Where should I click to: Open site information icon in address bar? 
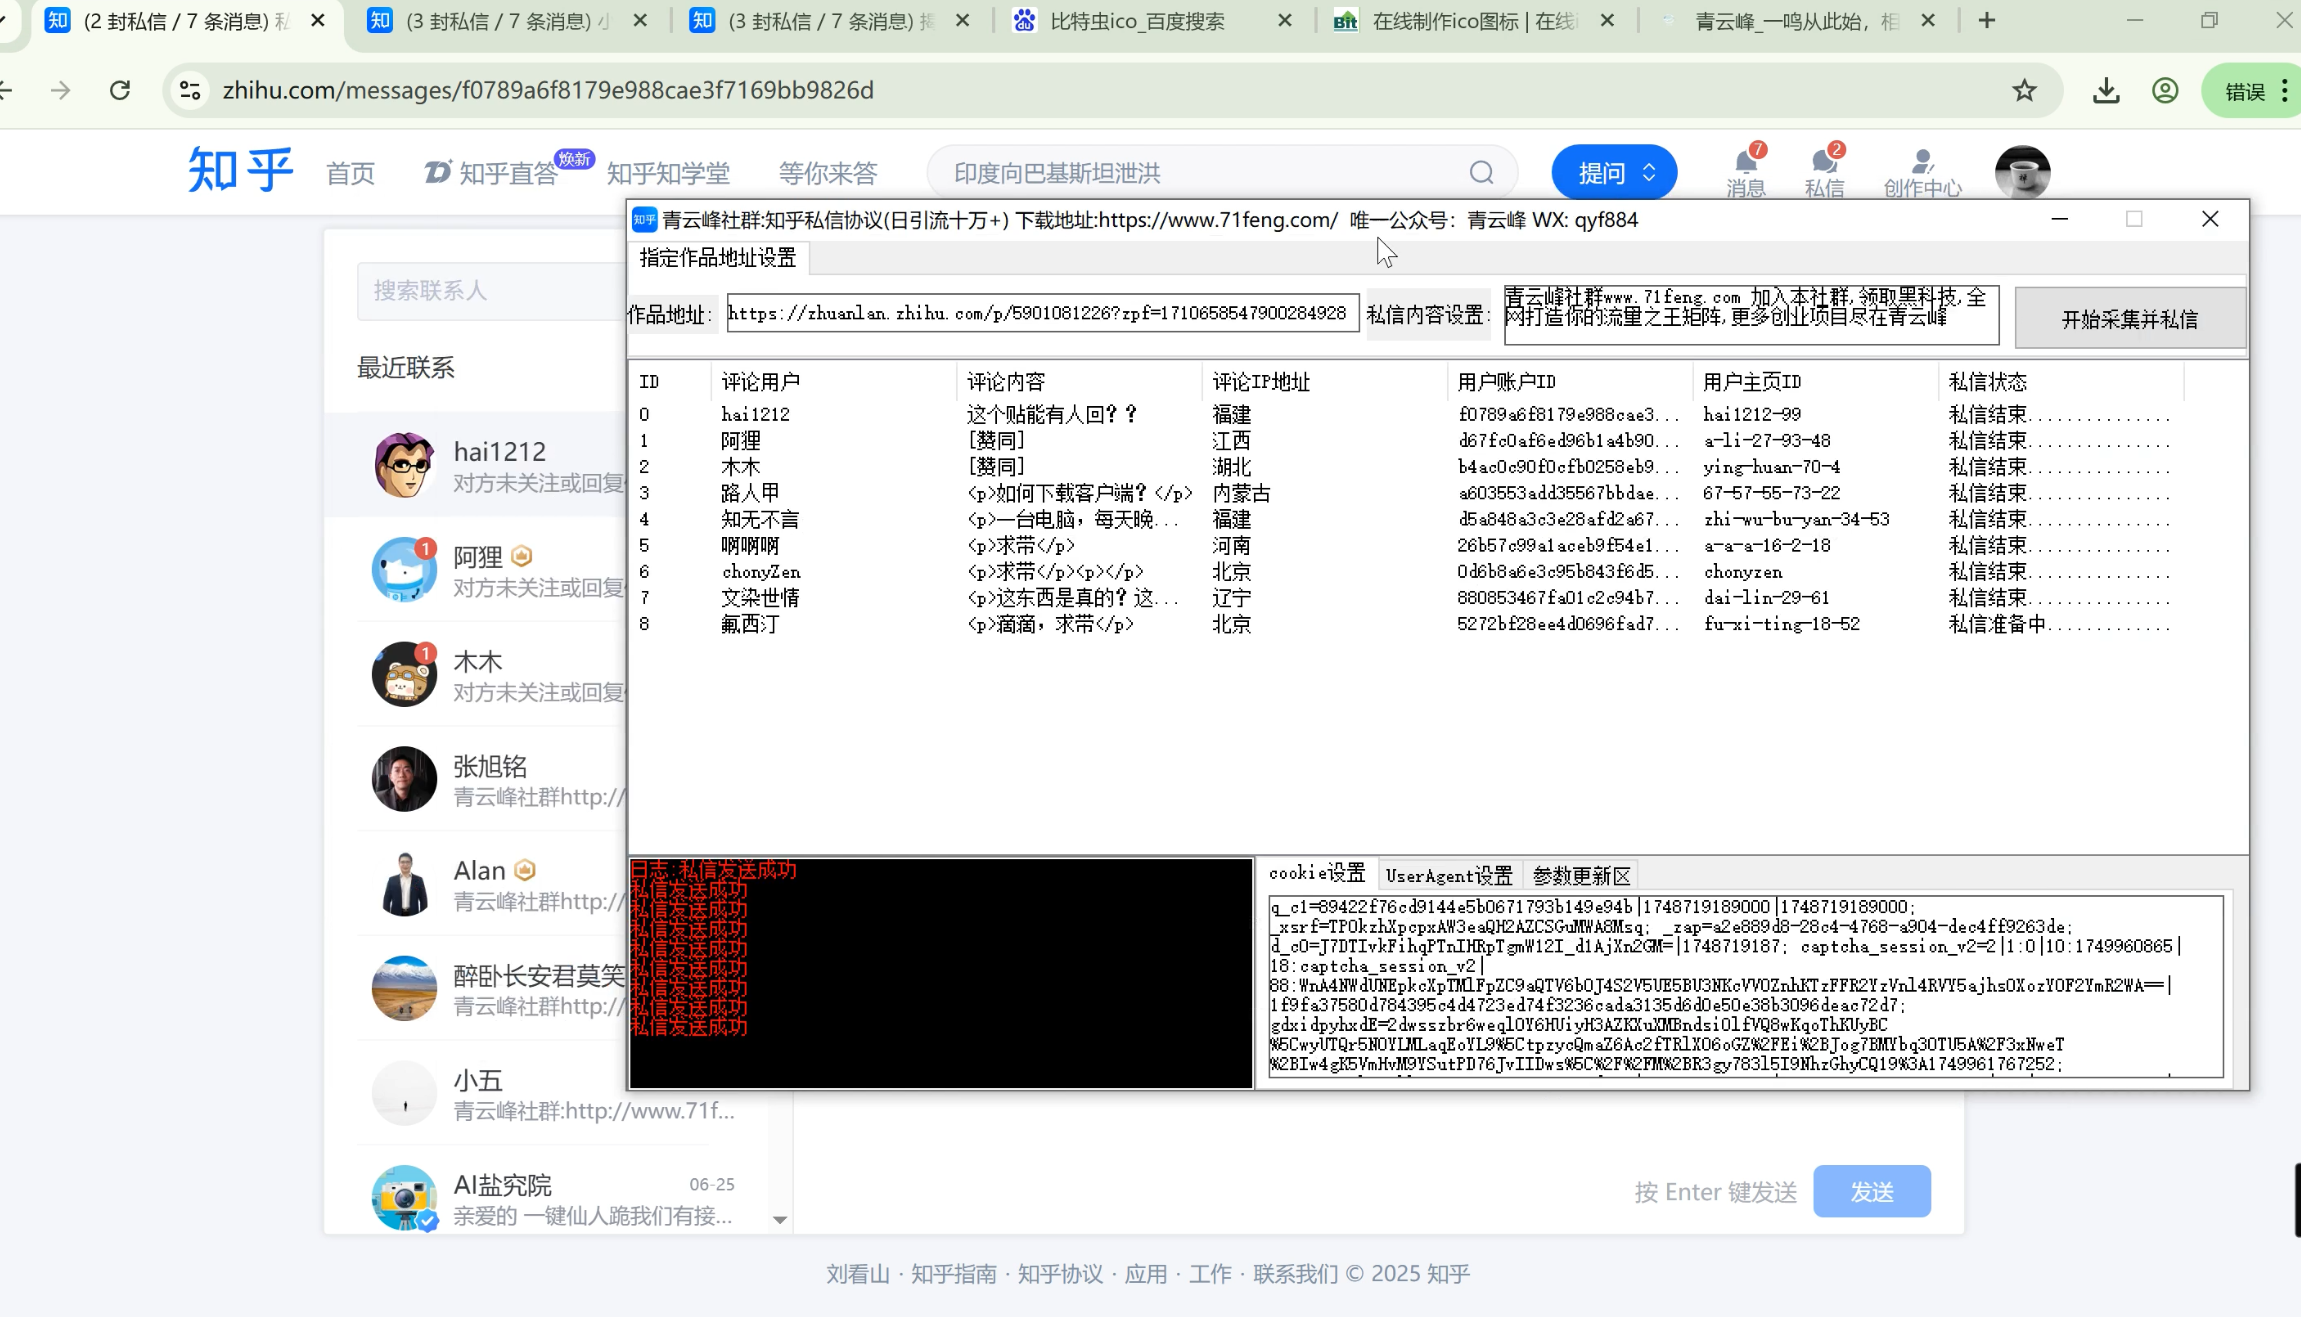190,90
